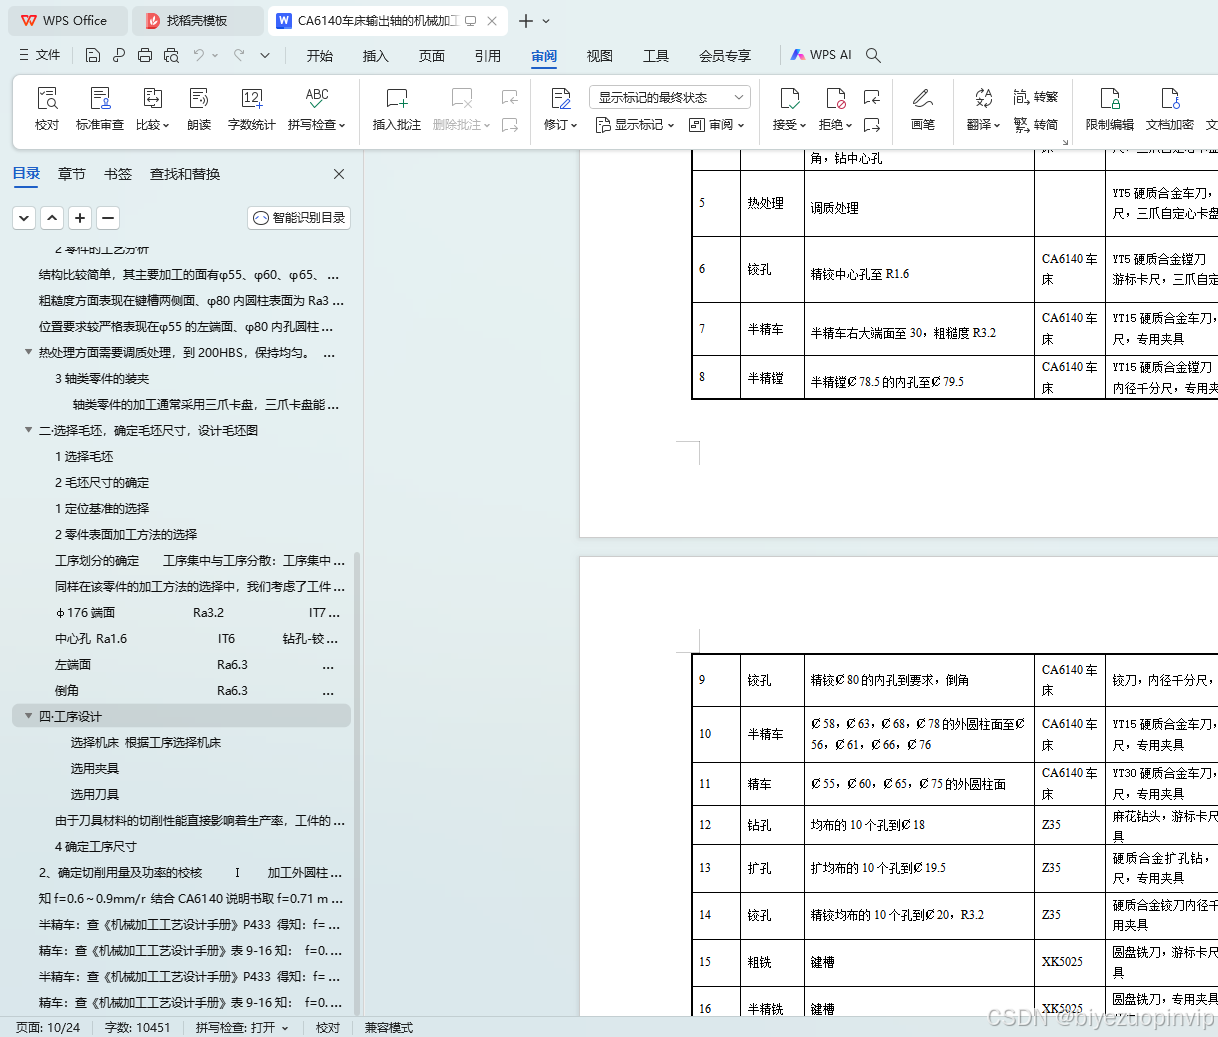Start 朗读 read aloud
This screenshot has width=1218, height=1037.
[x=199, y=108]
